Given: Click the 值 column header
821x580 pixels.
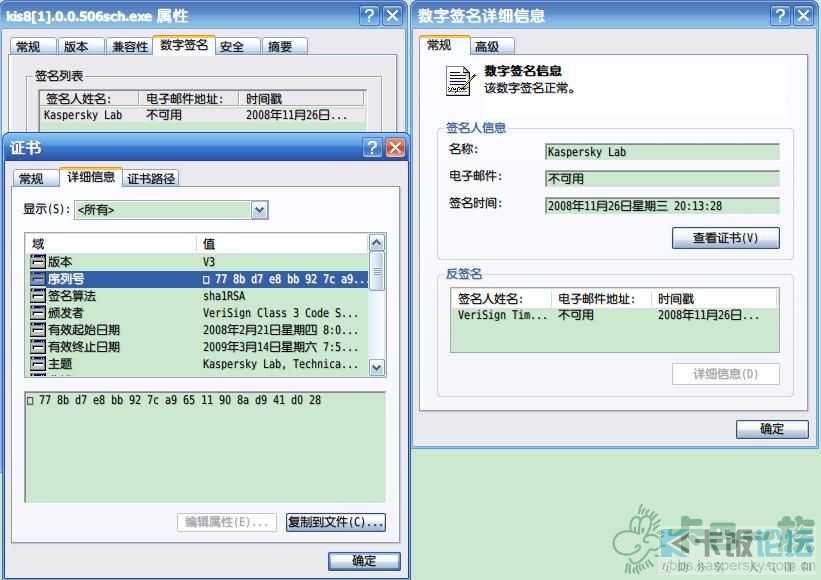Looking at the screenshot, I should tap(283, 243).
